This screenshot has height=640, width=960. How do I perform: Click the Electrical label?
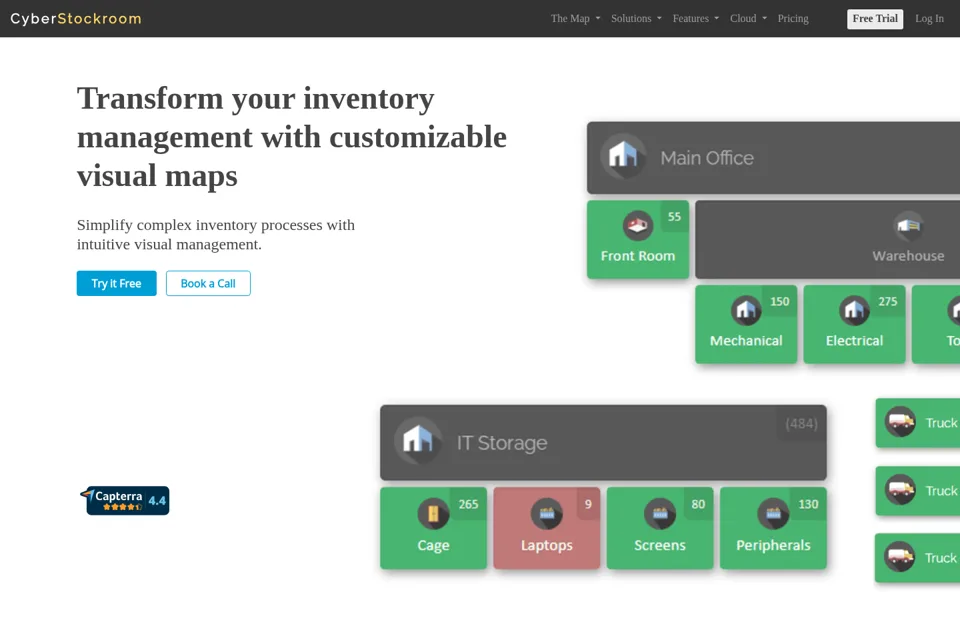(855, 341)
